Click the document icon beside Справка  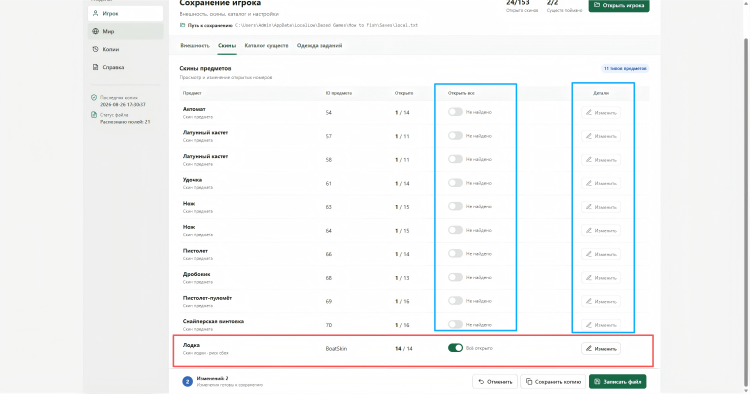[95, 67]
